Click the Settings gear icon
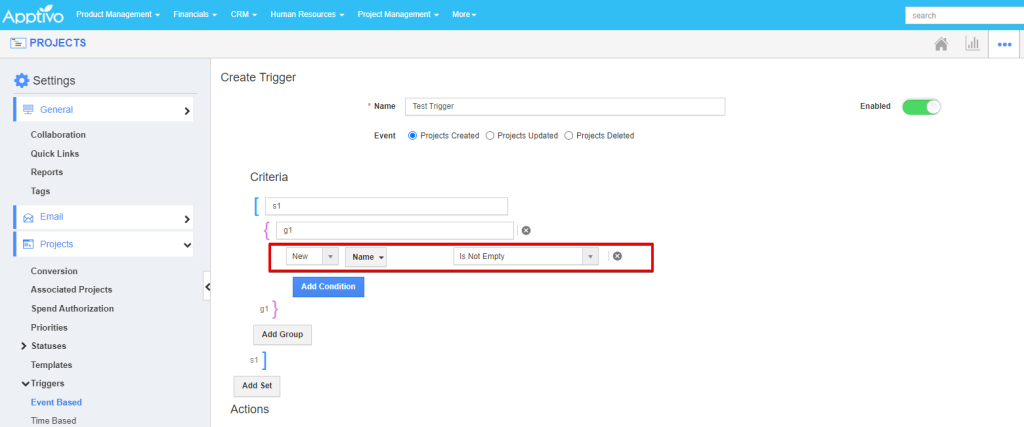This screenshot has height=427, width=1024. pos(21,80)
